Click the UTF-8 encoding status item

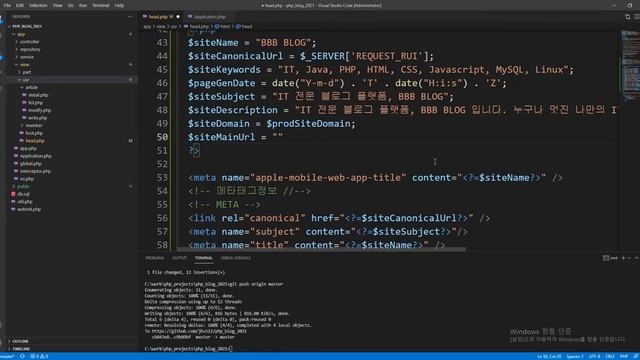[x=594, y=356]
